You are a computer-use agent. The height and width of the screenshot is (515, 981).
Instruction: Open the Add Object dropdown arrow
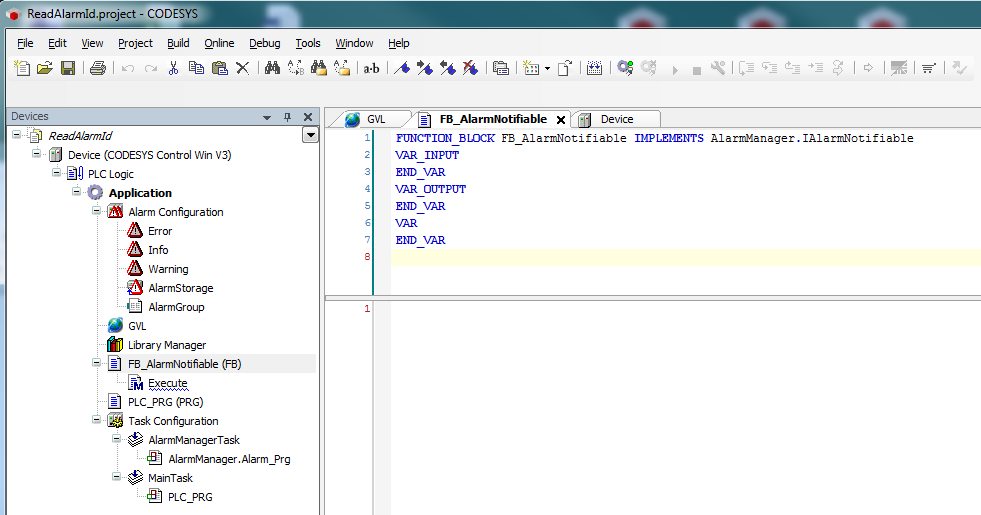(x=547, y=68)
